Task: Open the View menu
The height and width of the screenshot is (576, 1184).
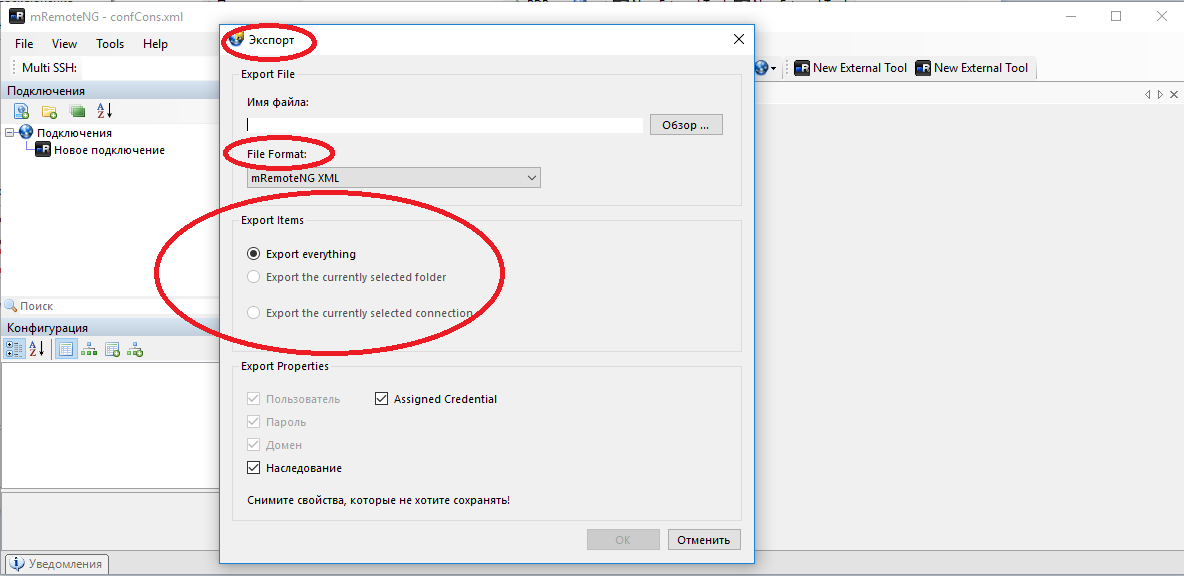Action: 65,44
